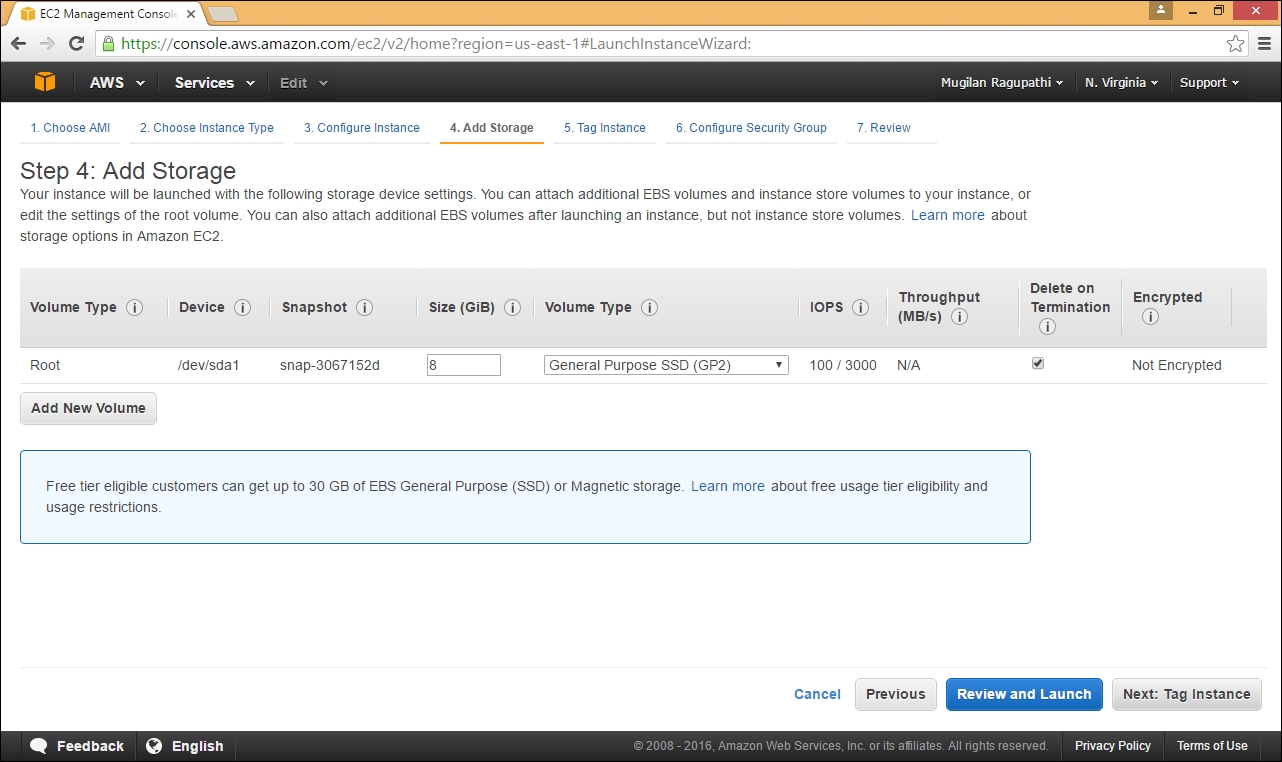Click the Cancel link
Viewport: 1282px width, 762px height.
tap(817, 694)
